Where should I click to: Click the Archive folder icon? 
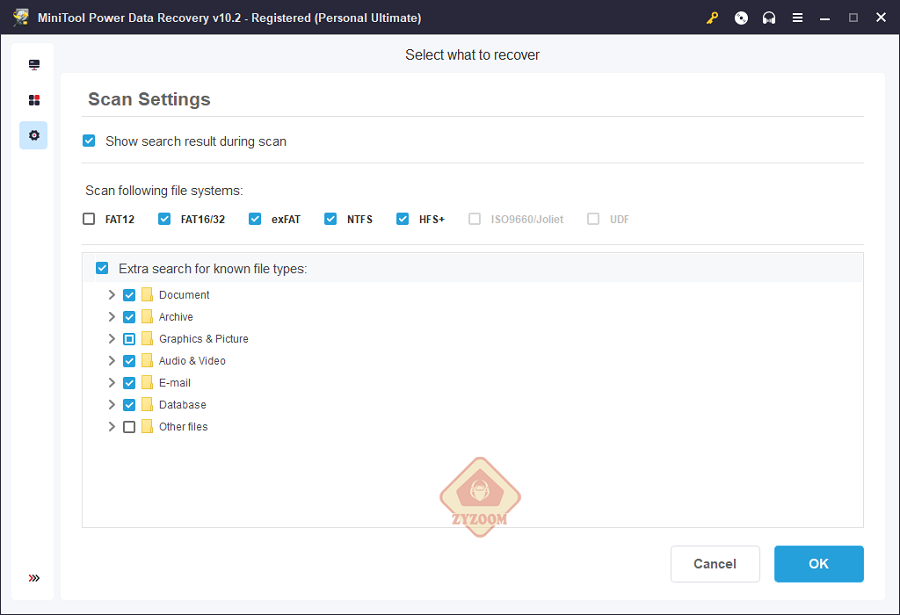147,316
